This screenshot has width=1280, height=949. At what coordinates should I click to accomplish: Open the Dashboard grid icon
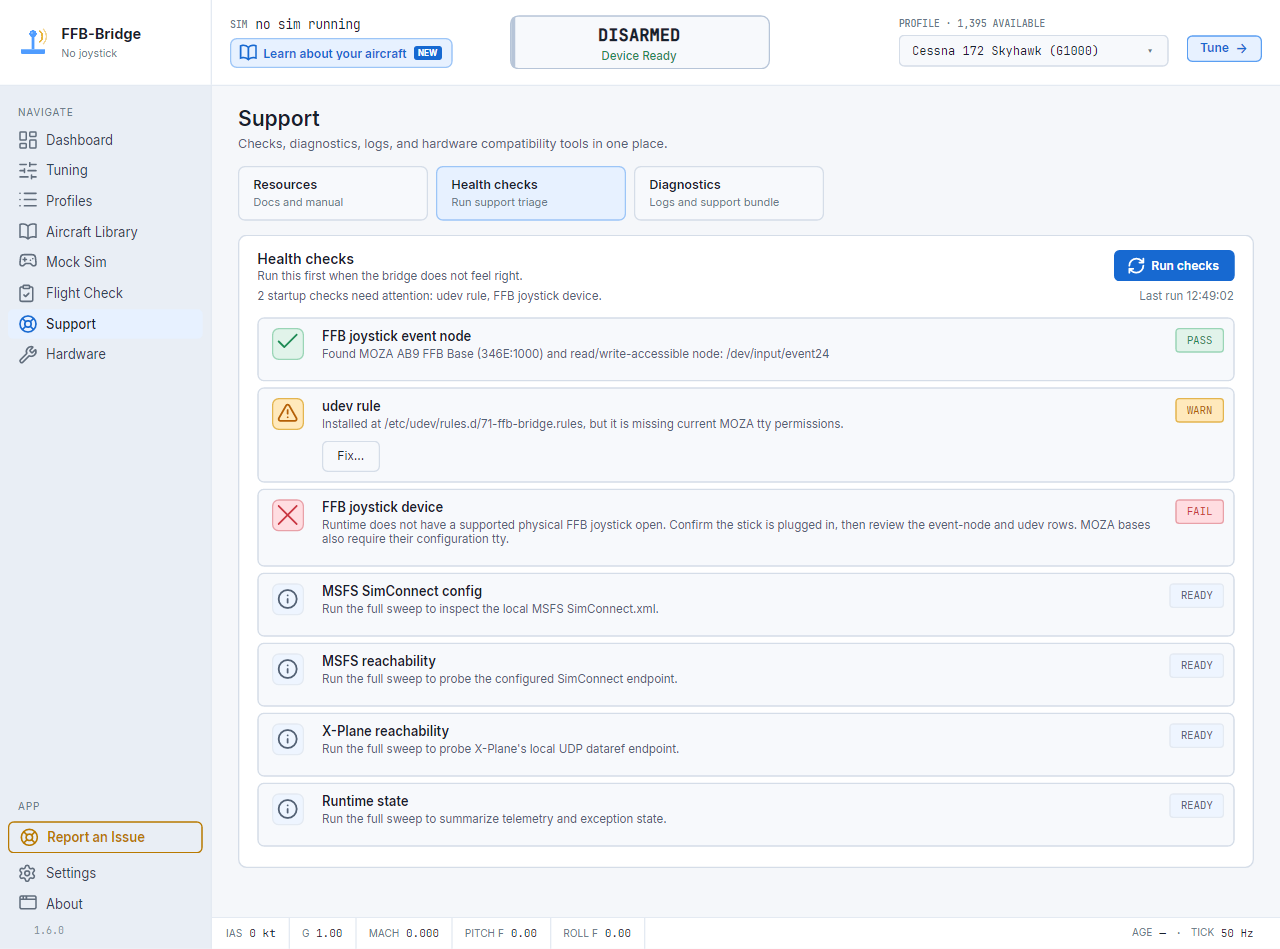28,140
